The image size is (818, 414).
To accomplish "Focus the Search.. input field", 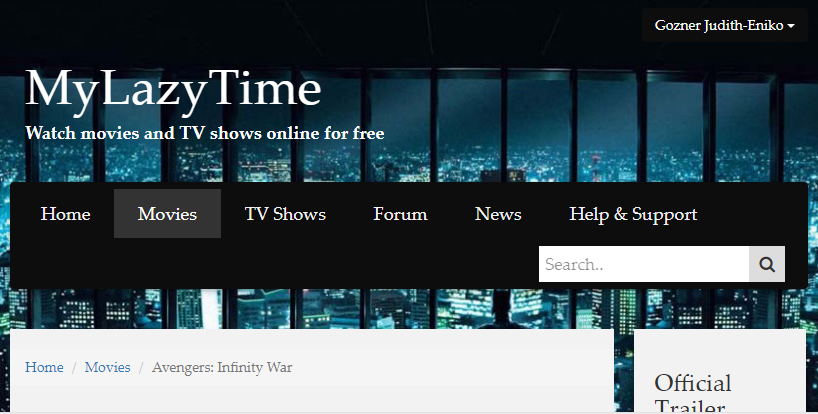I will pos(644,264).
